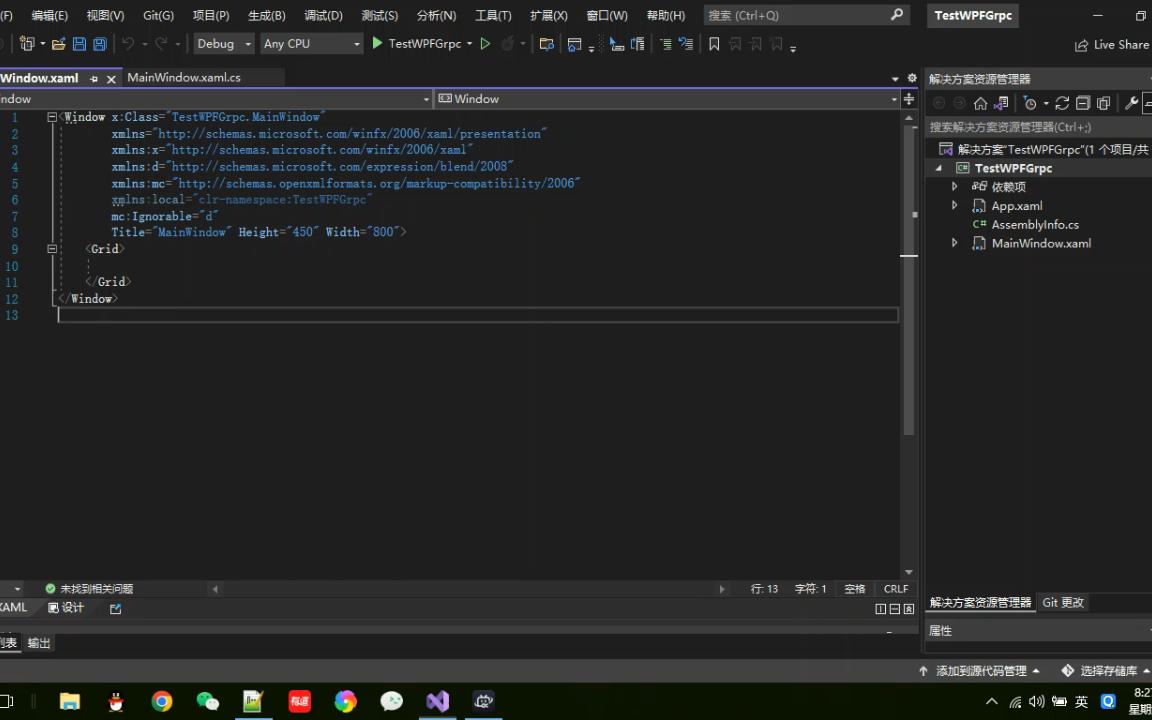Open the Git(G) menu

[159, 15]
